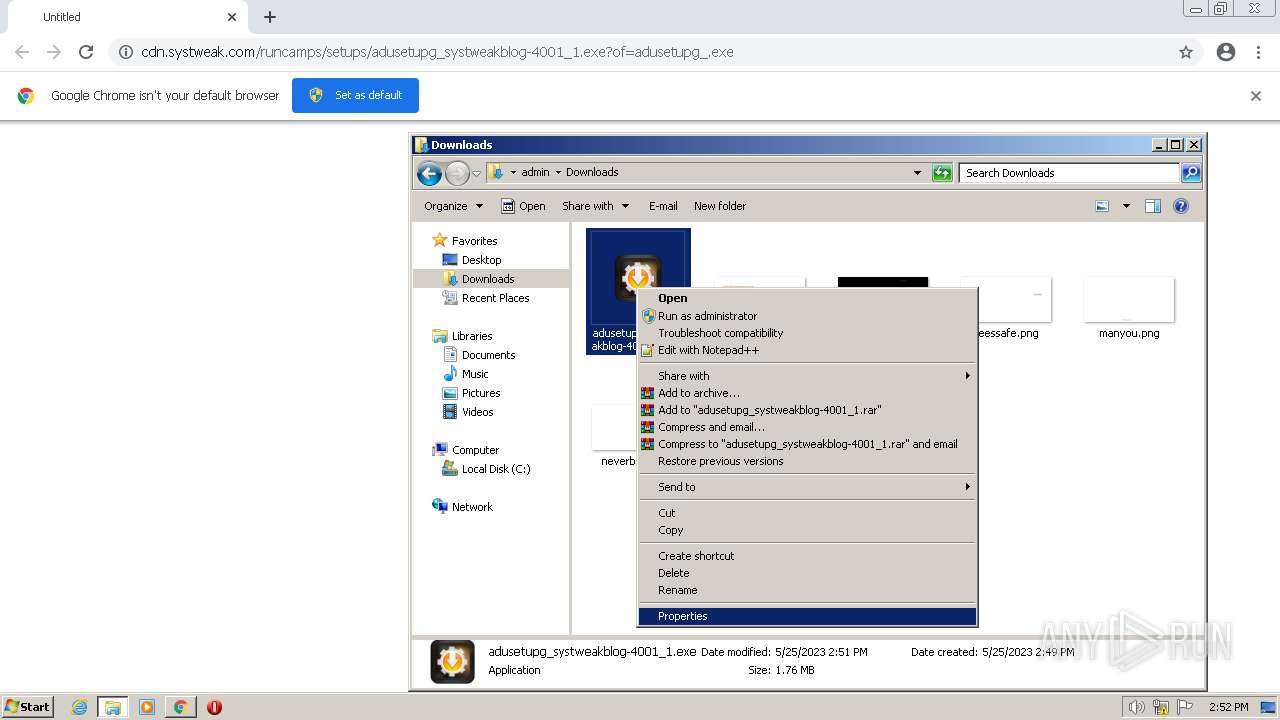Image resolution: width=1280 pixels, height=720 pixels.
Task: Click the Set as default button
Action: (355, 95)
